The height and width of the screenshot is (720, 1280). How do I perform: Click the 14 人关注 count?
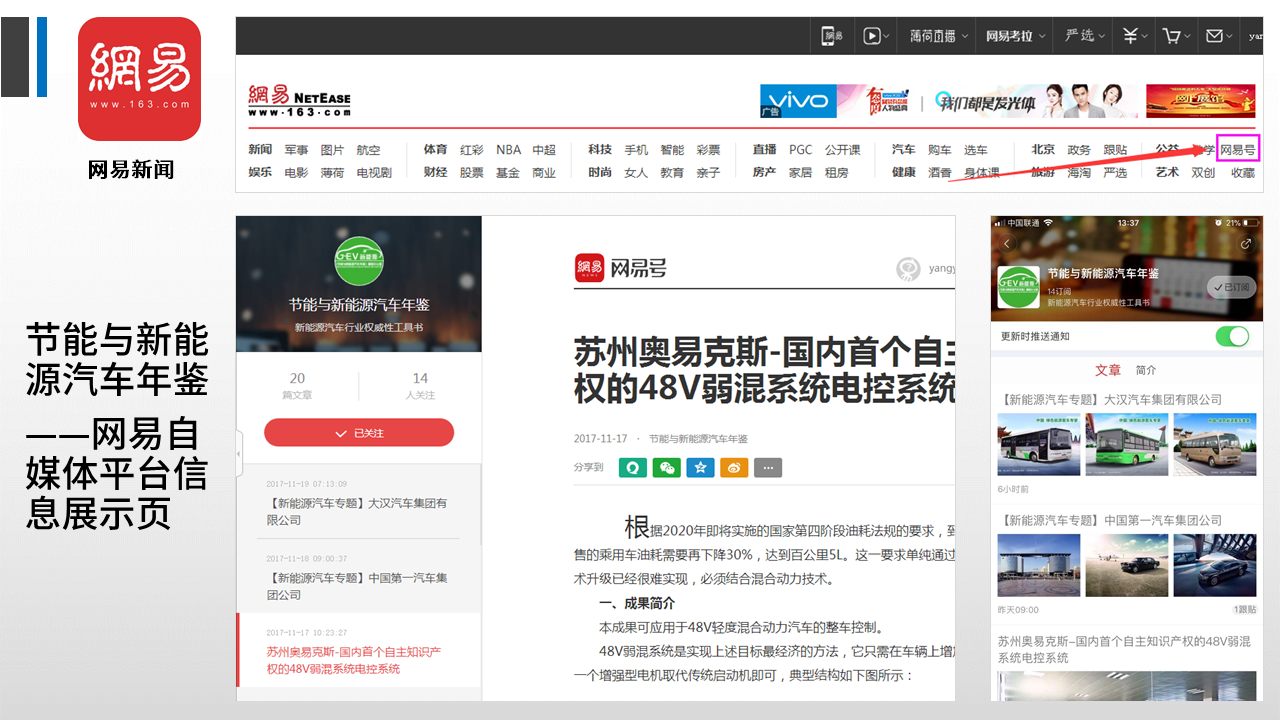(420, 386)
